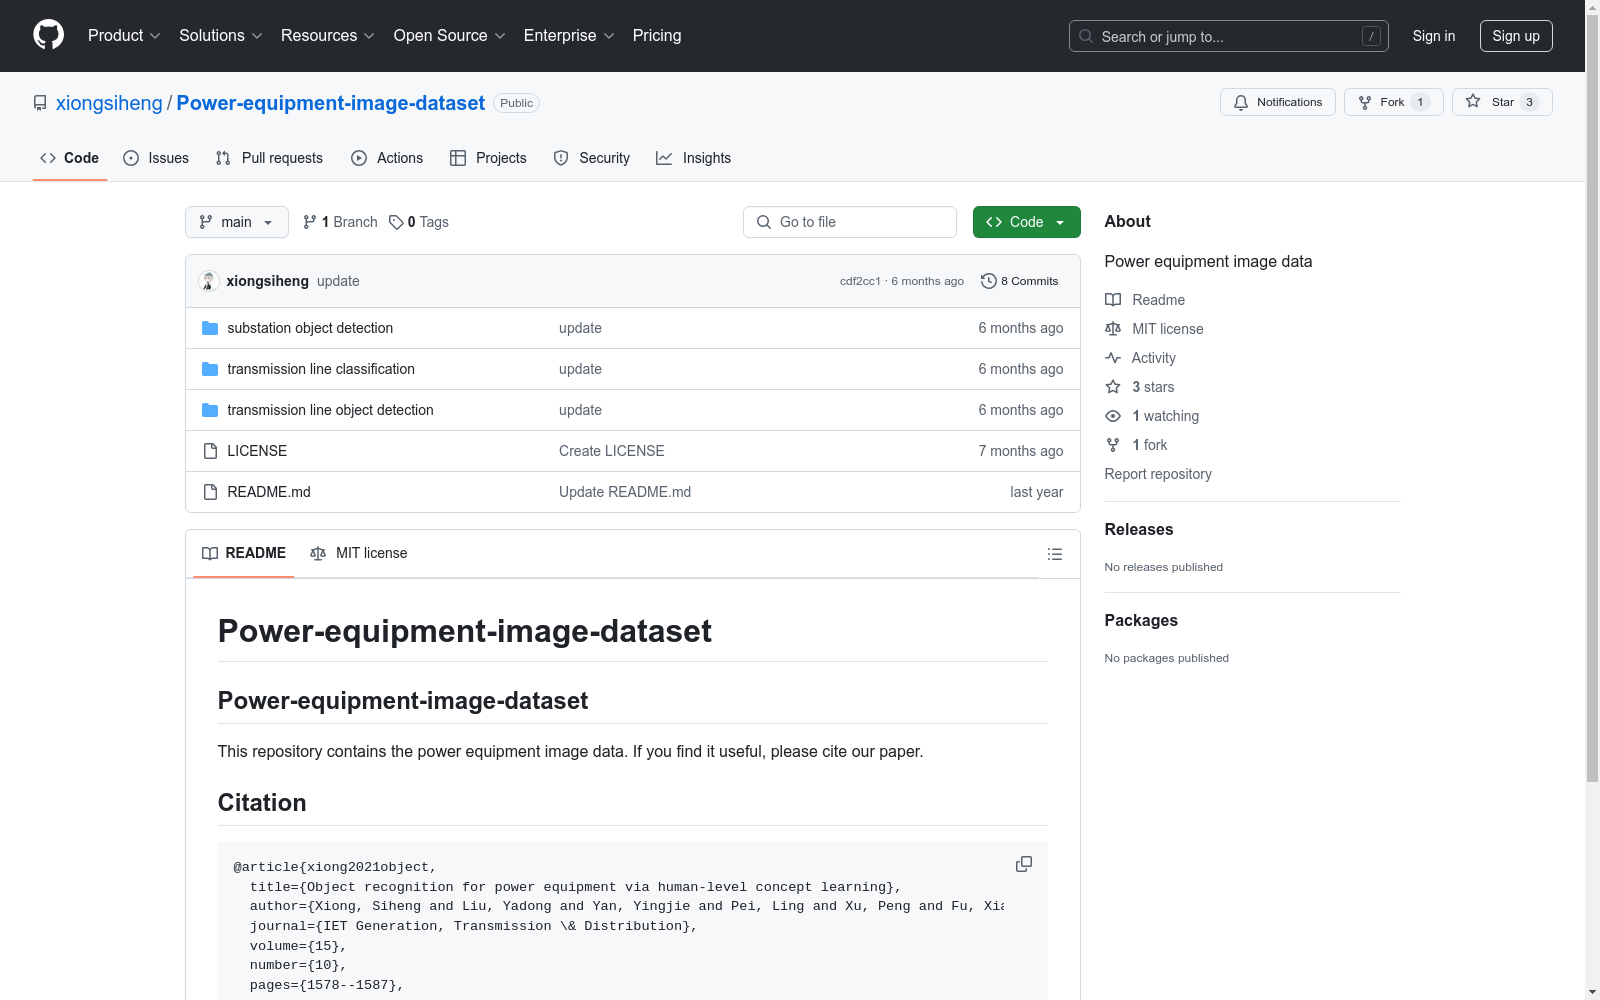
Task: Open the Product menu
Action: (x=124, y=35)
